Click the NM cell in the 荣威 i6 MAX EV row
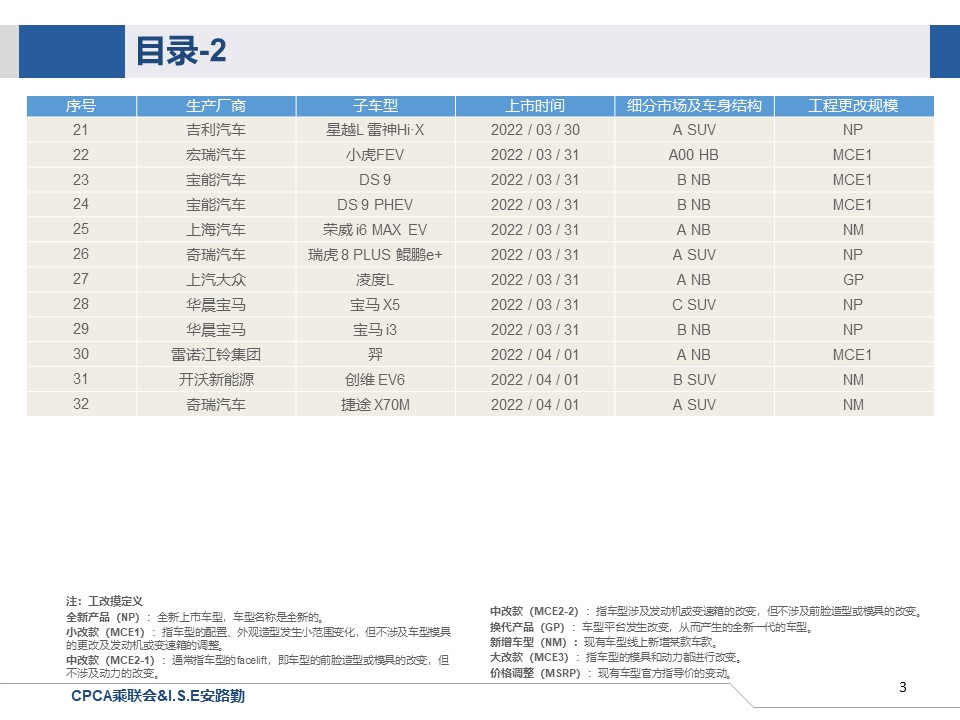The width and height of the screenshot is (960, 720). pyautogui.click(x=854, y=230)
